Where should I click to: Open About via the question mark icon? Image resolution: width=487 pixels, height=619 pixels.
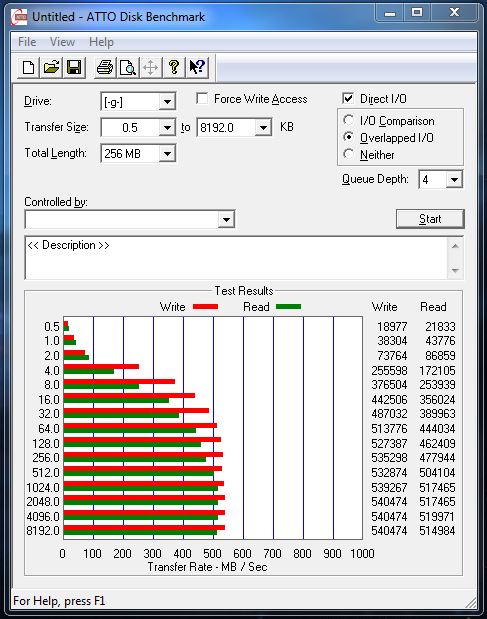(174, 68)
